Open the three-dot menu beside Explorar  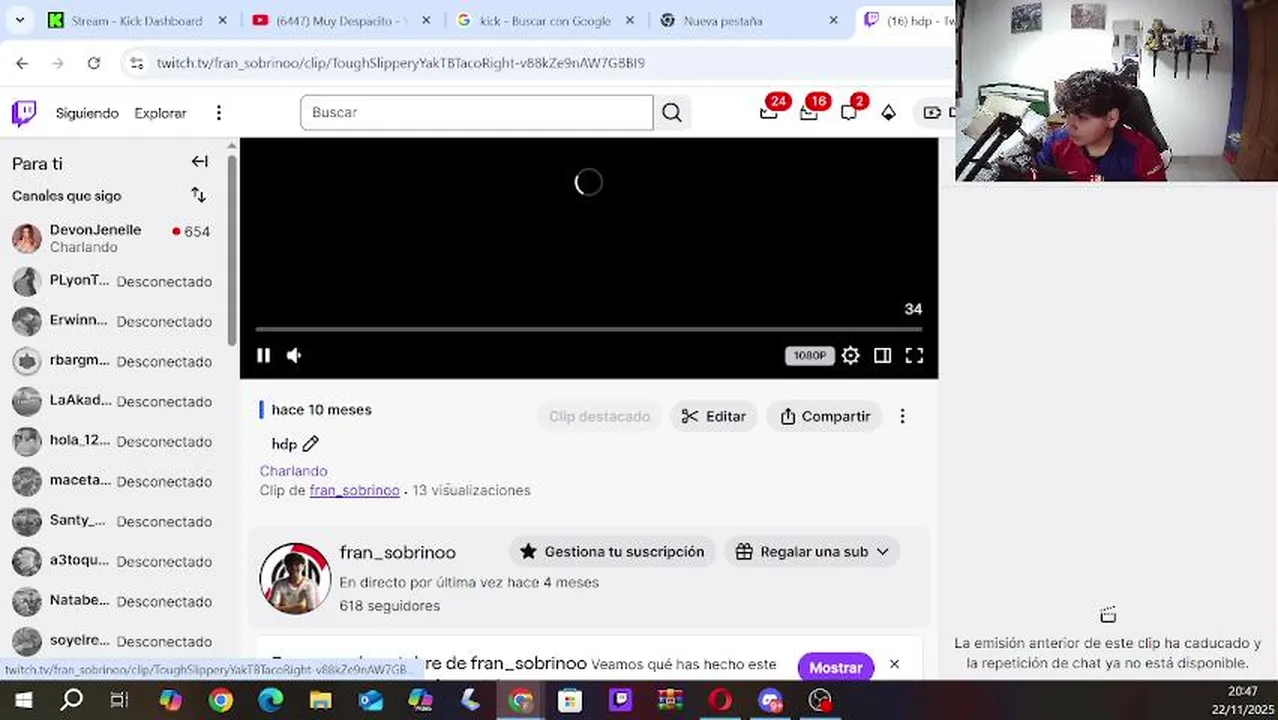point(219,113)
